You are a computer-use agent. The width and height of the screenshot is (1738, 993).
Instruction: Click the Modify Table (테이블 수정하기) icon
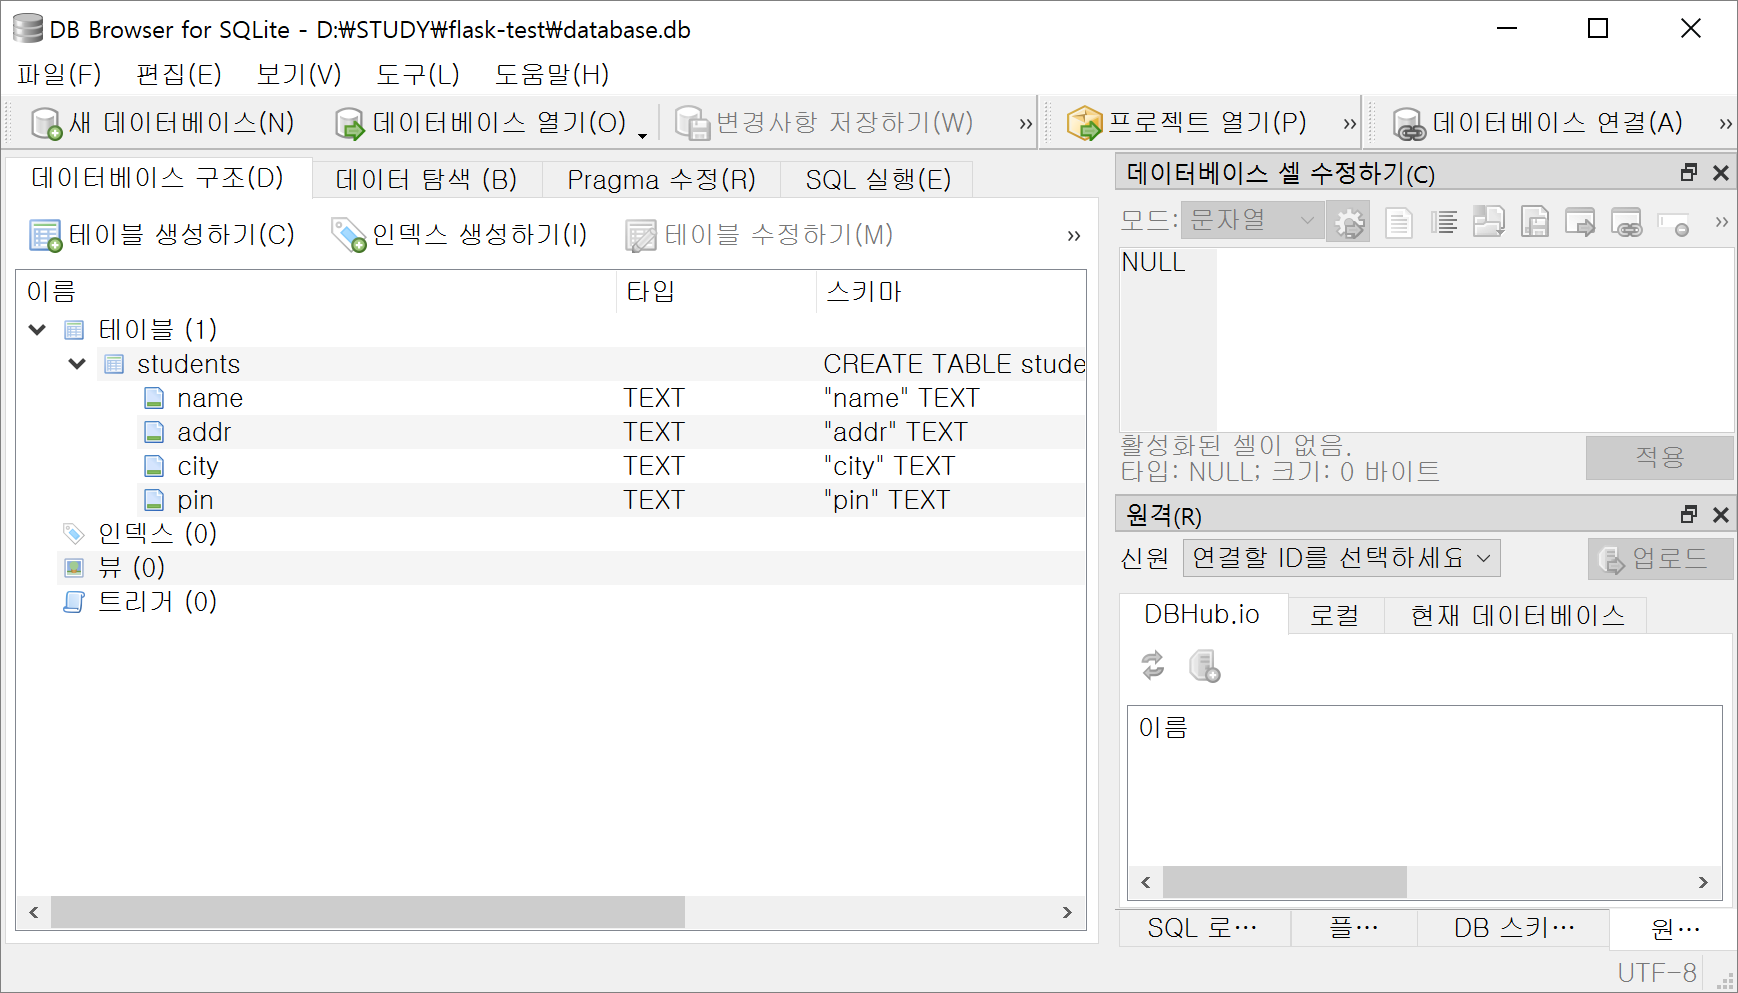pos(641,235)
